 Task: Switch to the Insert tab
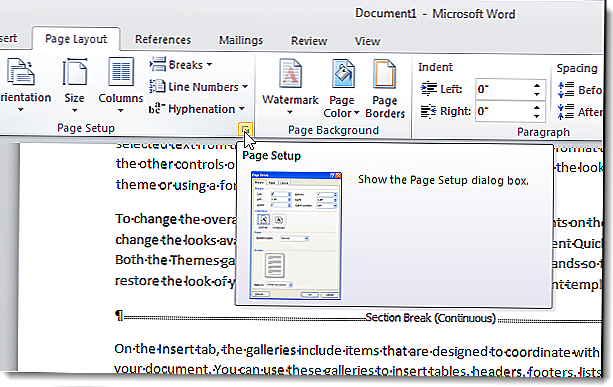pos(9,38)
